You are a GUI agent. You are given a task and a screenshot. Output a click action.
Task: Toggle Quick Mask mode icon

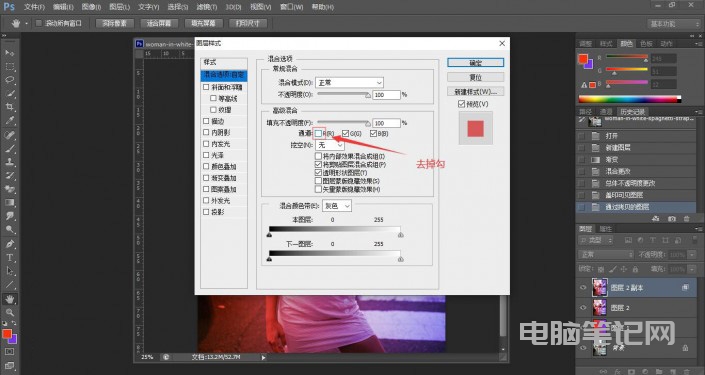click(x=9, y=352)
